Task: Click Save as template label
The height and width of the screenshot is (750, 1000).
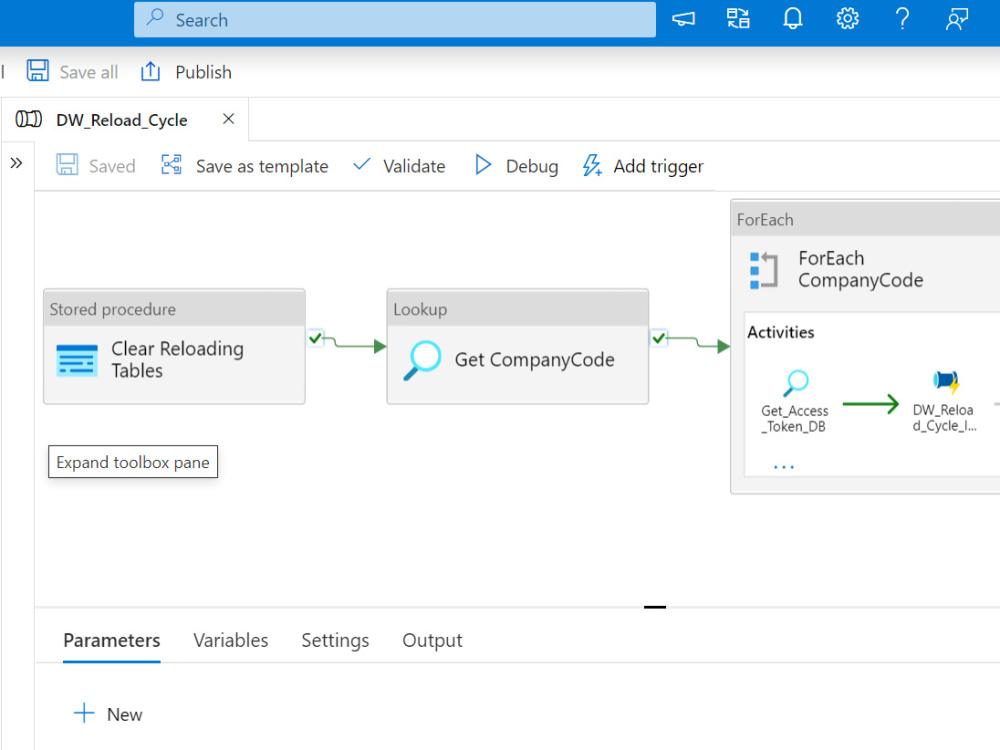Action: [262, 166]
